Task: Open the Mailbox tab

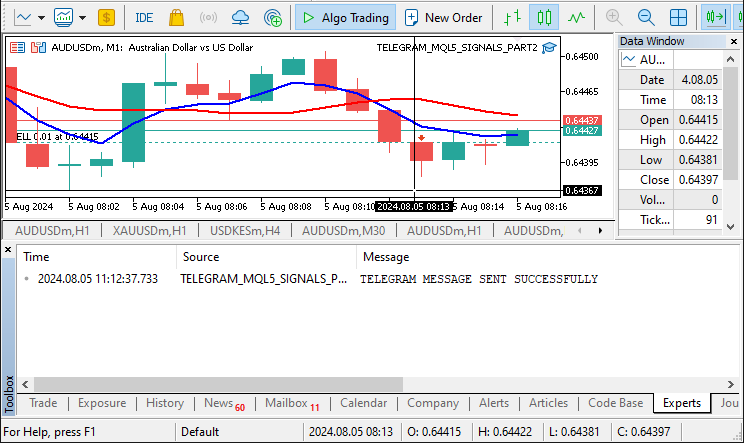Action: tap(292, 403)
